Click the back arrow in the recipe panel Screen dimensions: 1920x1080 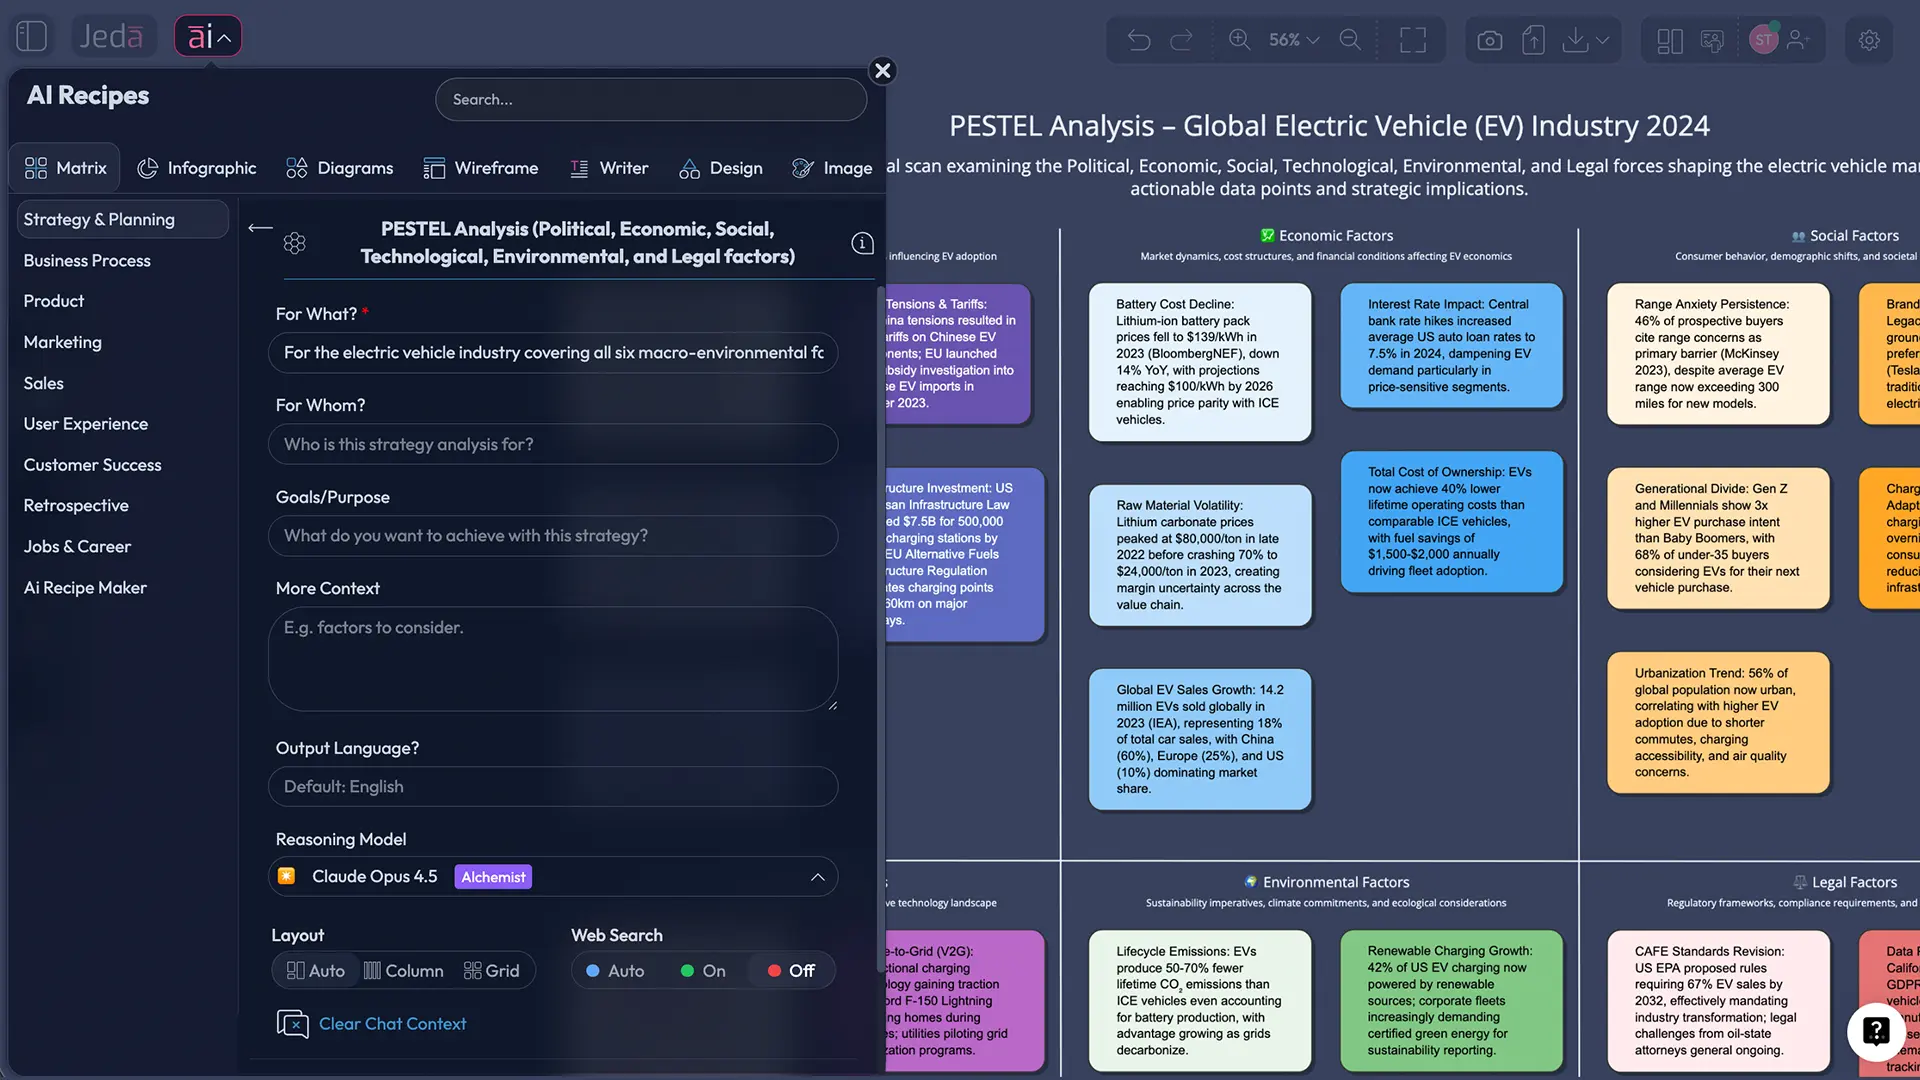click(x=259, y=228)
